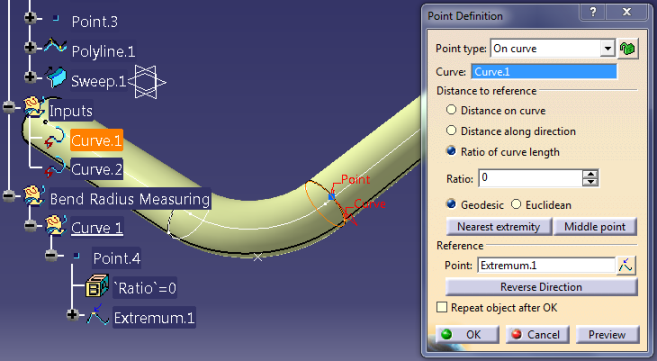Click the Ratio parameter icon under Point.4
The height and width of the screenshot is (361, 657).
[98, 286]
